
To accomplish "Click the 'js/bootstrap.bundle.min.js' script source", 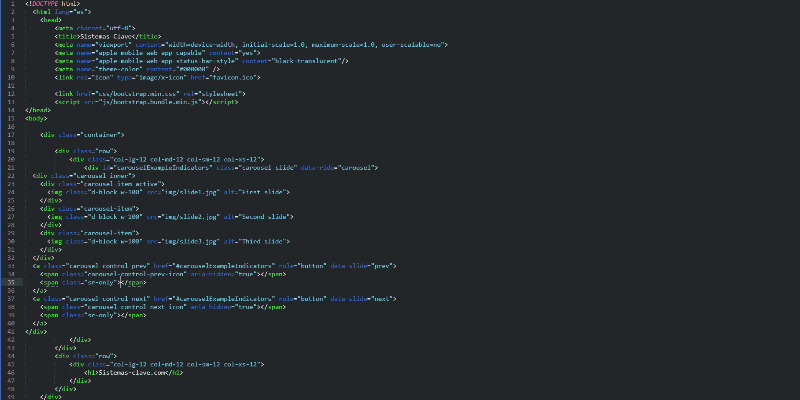I will [x=150, y=102].
